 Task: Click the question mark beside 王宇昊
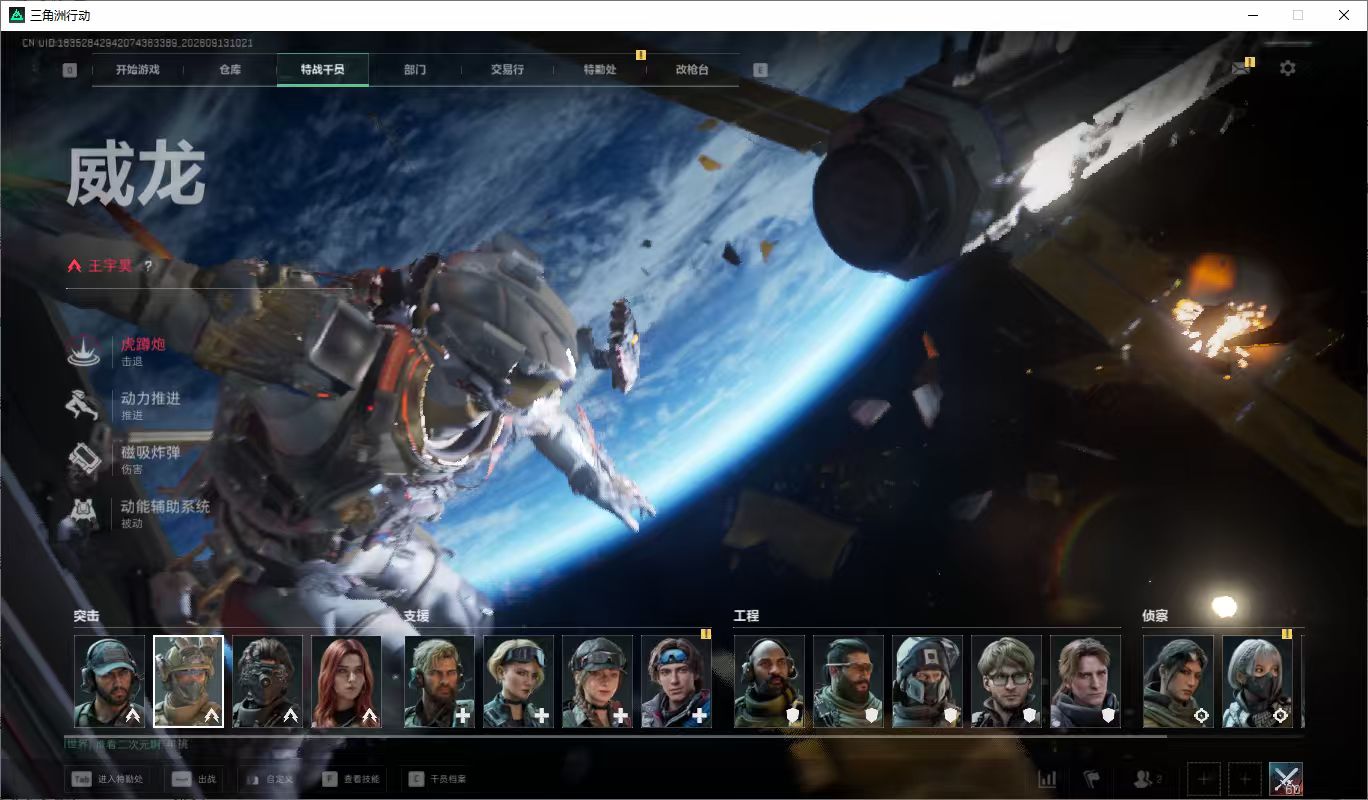[149, 266]
